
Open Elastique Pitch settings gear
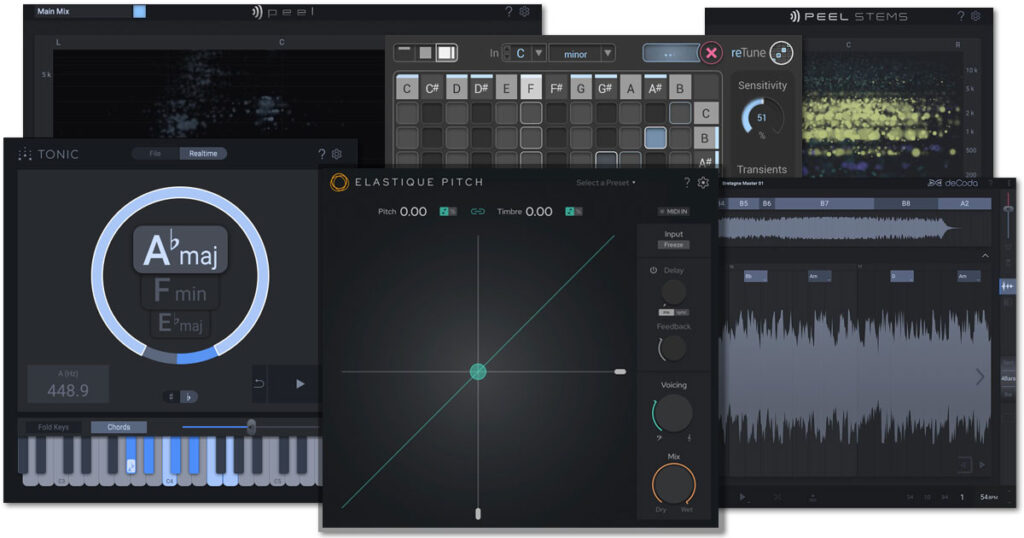point(703,183)
